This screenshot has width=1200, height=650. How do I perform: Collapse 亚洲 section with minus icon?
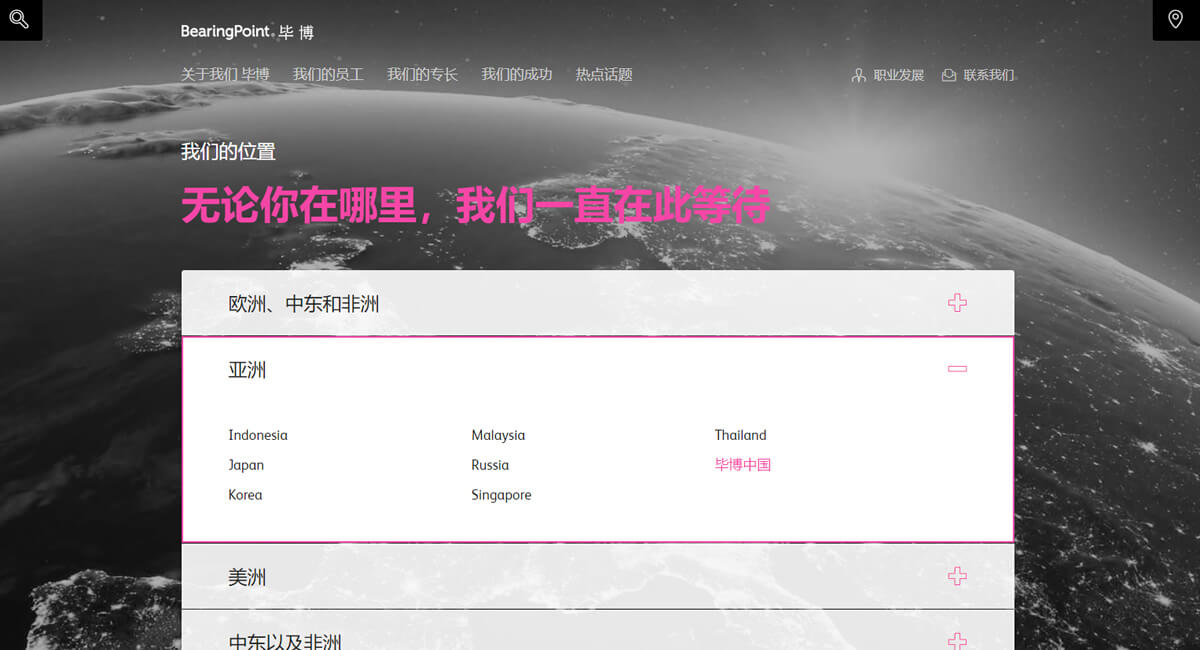(x=957, y=369)
